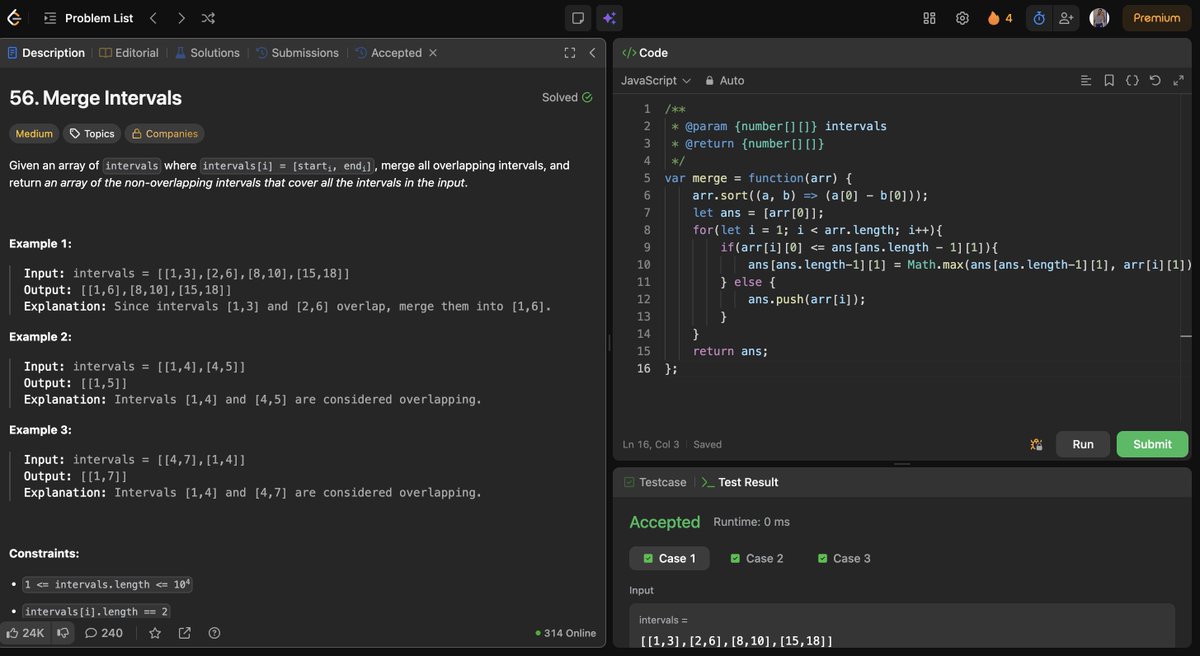The image size is (1200, 656).
Task: Run the code
Action: click(1083, 444)
